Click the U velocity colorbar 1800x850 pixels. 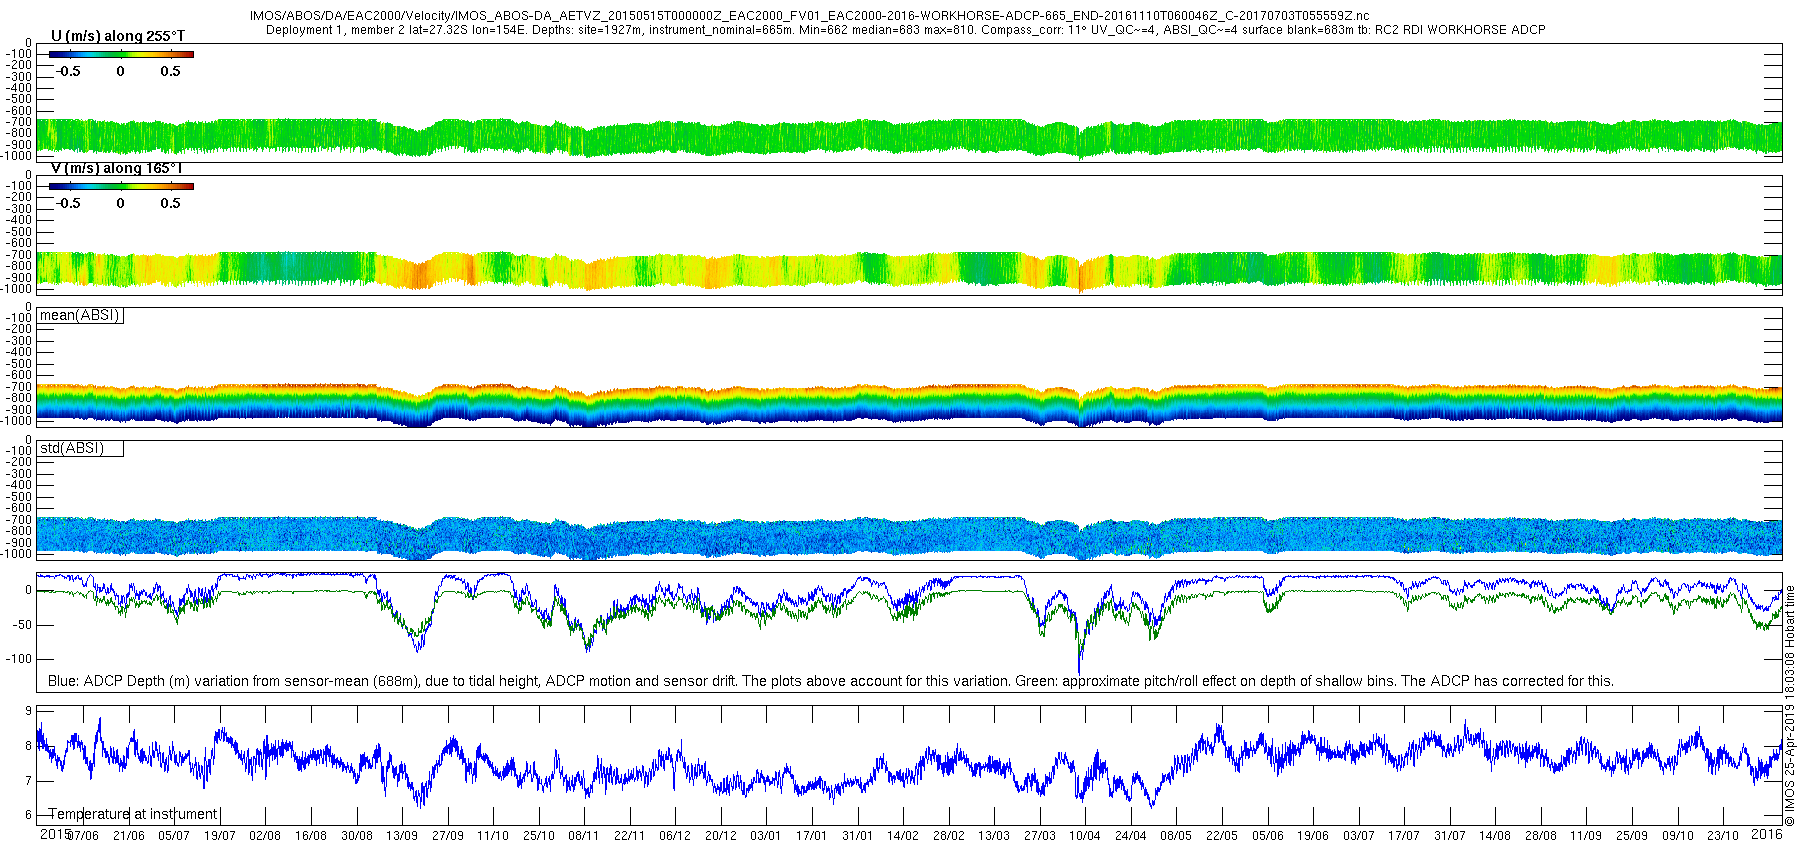(x=121, y=54)
